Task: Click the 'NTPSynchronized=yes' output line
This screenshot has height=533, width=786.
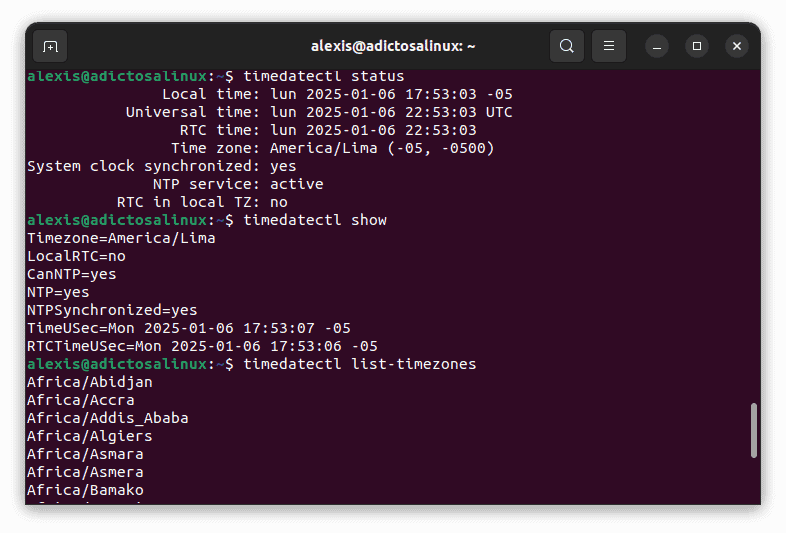Action: coord(112,310)
